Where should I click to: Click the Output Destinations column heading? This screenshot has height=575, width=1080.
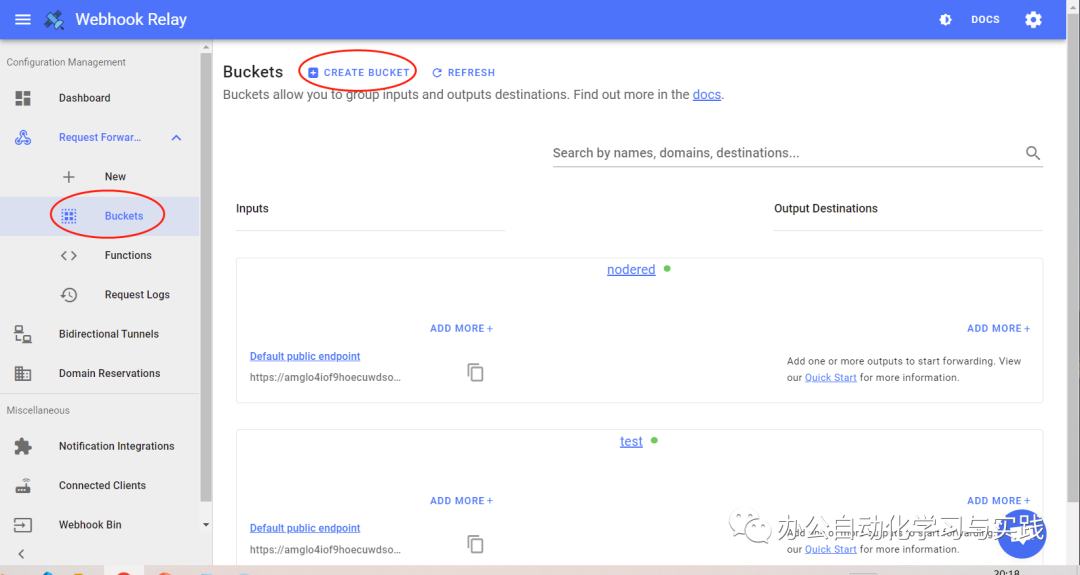tap(826, 209)
